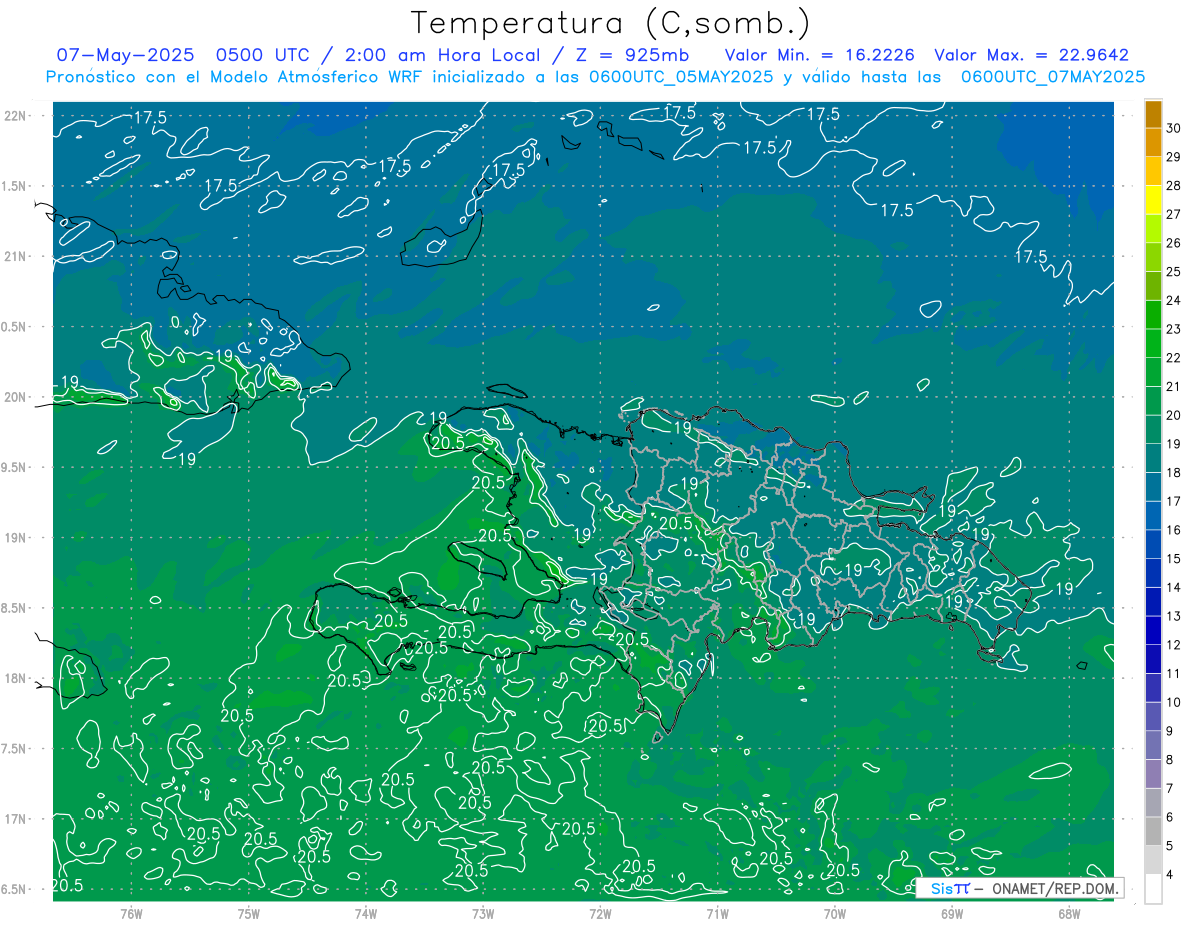Click the number 30 on the color scale

(x=1175, y=128)
